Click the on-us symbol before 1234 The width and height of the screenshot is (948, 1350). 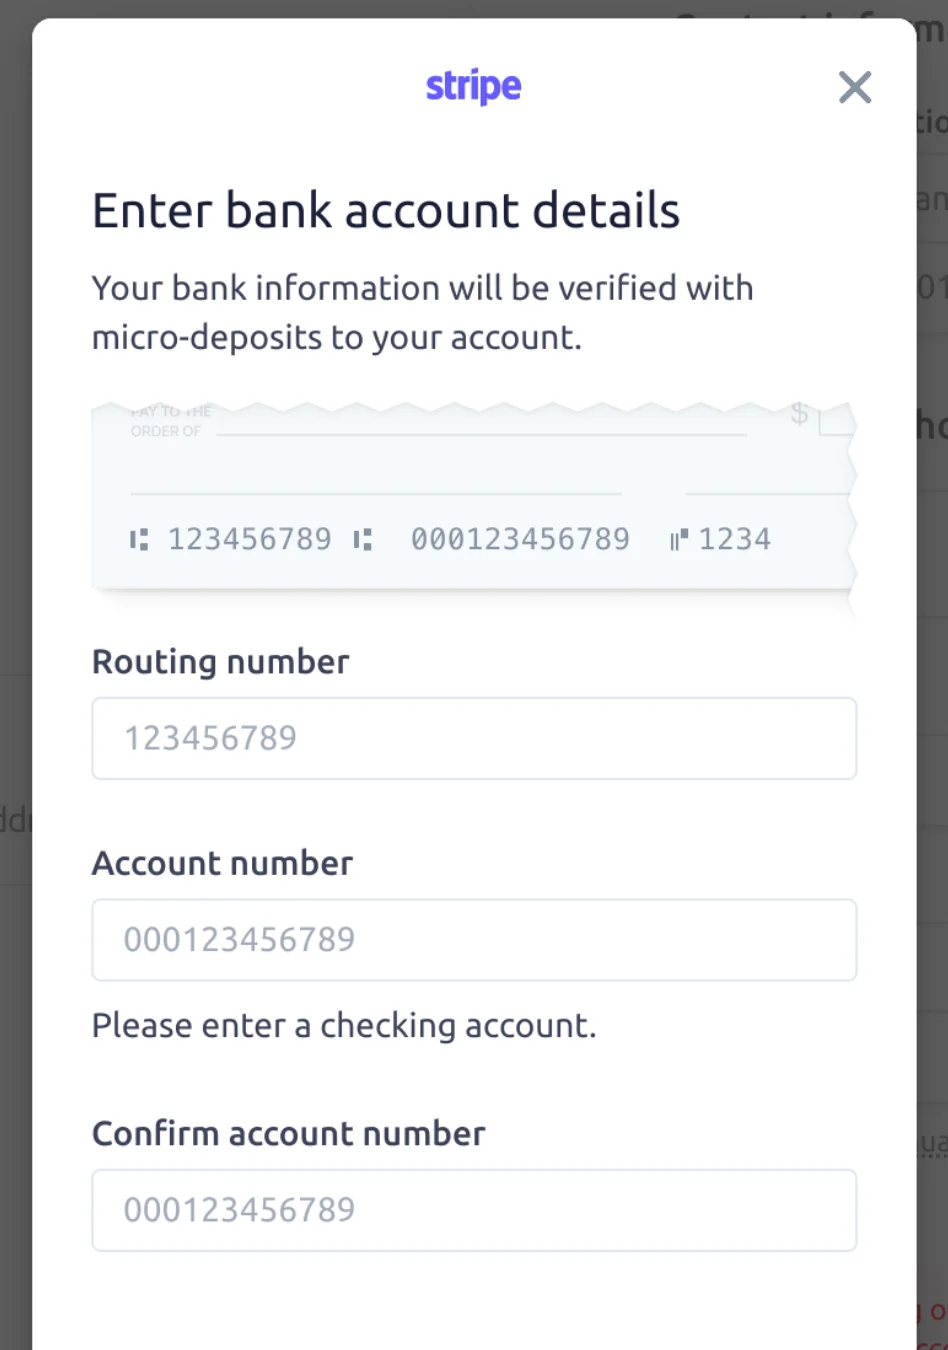click(680, 540)
